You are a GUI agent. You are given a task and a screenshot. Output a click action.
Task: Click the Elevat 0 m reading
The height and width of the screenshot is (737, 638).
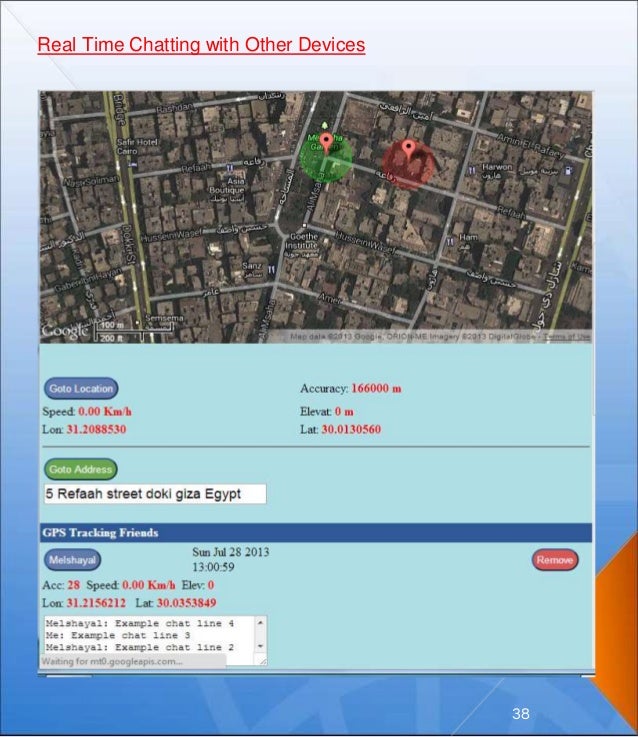[327, 411]
